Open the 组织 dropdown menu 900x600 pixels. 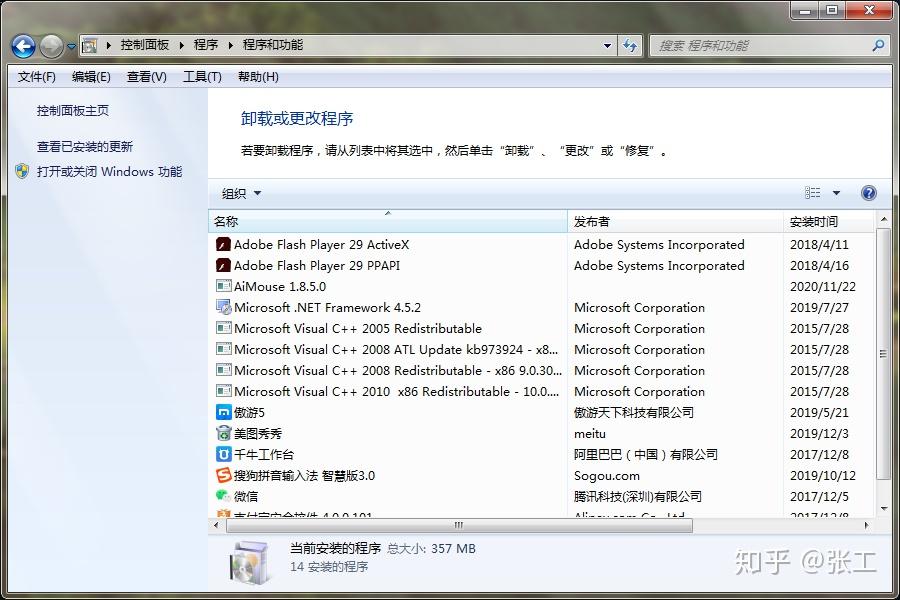pos(240,193)
